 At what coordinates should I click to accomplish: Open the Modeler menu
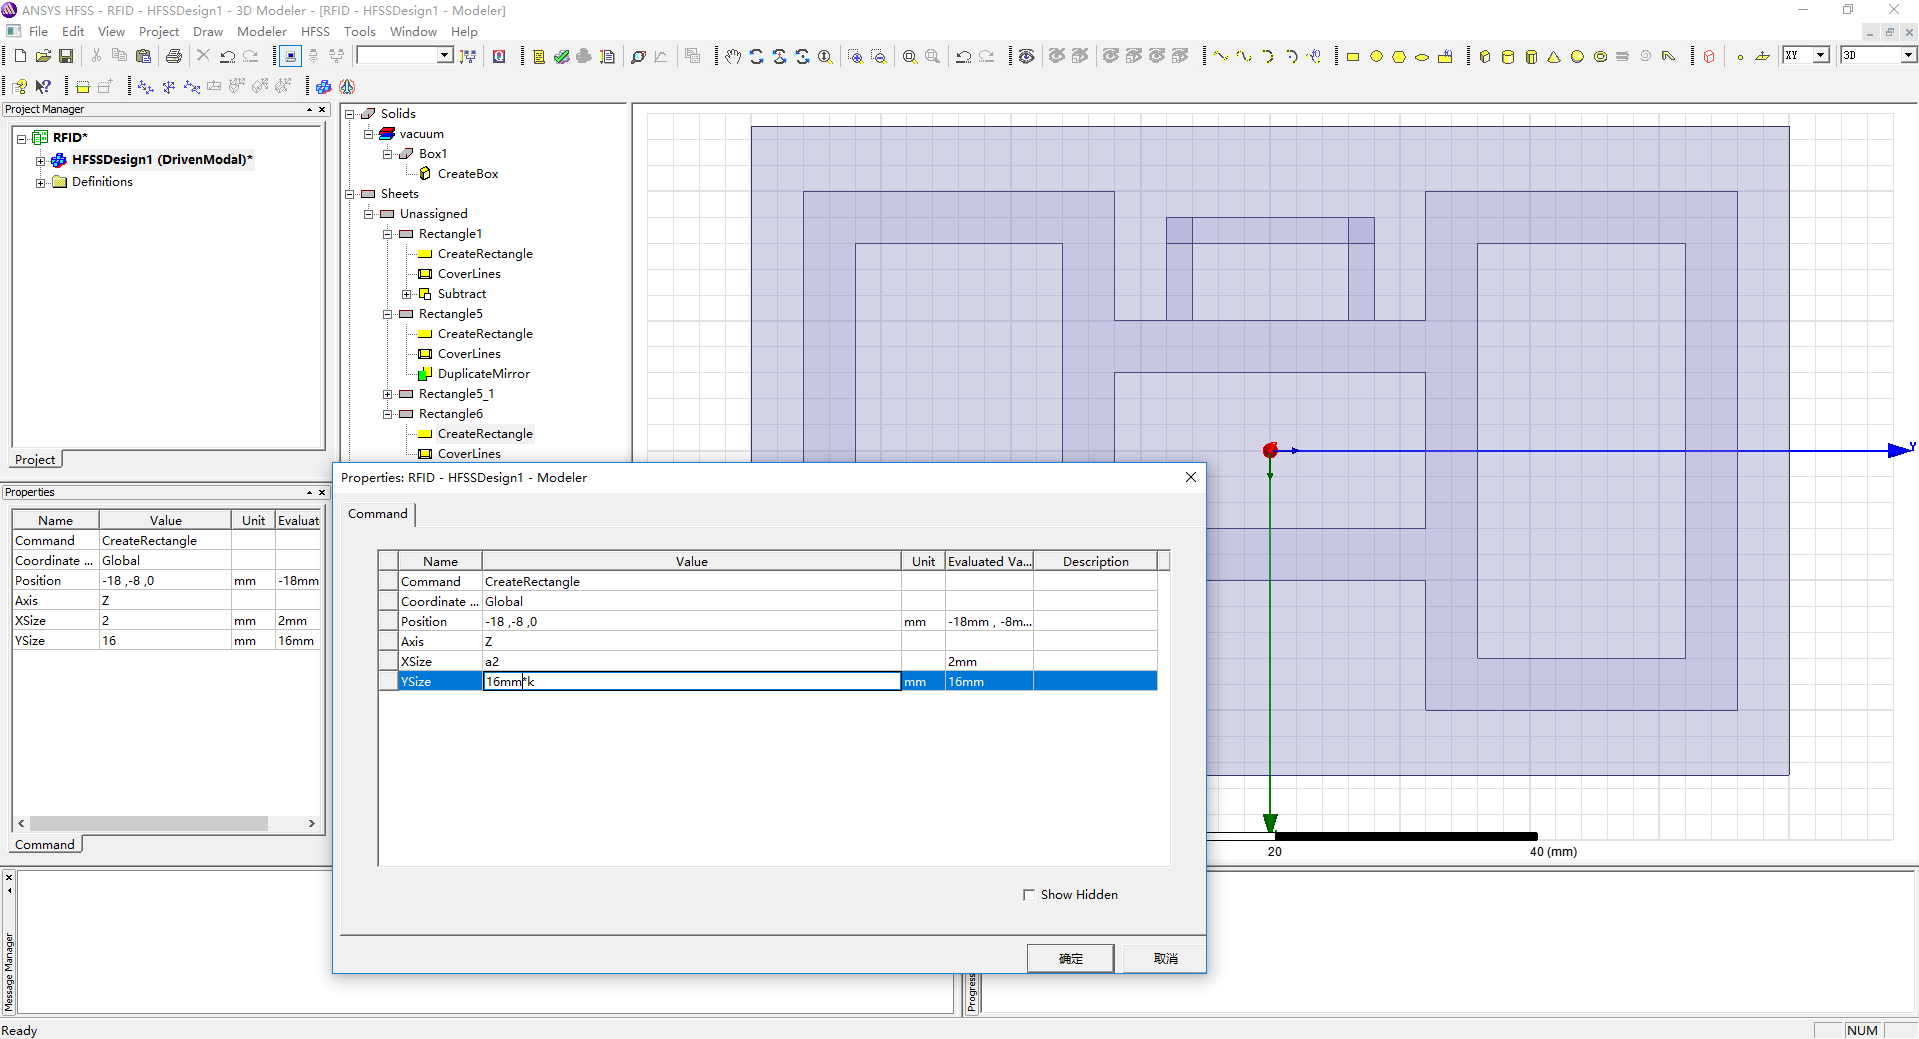261,32
